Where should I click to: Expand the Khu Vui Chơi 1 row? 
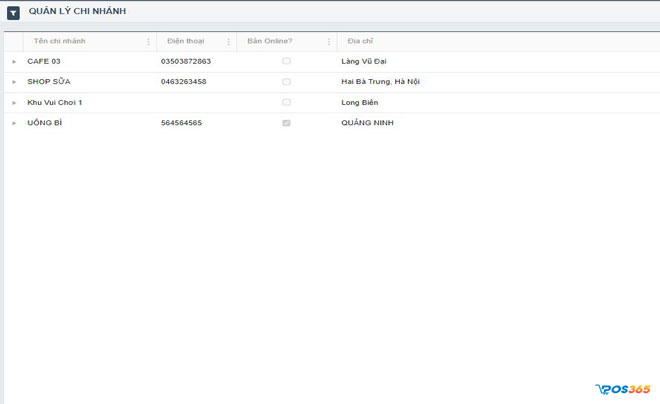point(14,103)
